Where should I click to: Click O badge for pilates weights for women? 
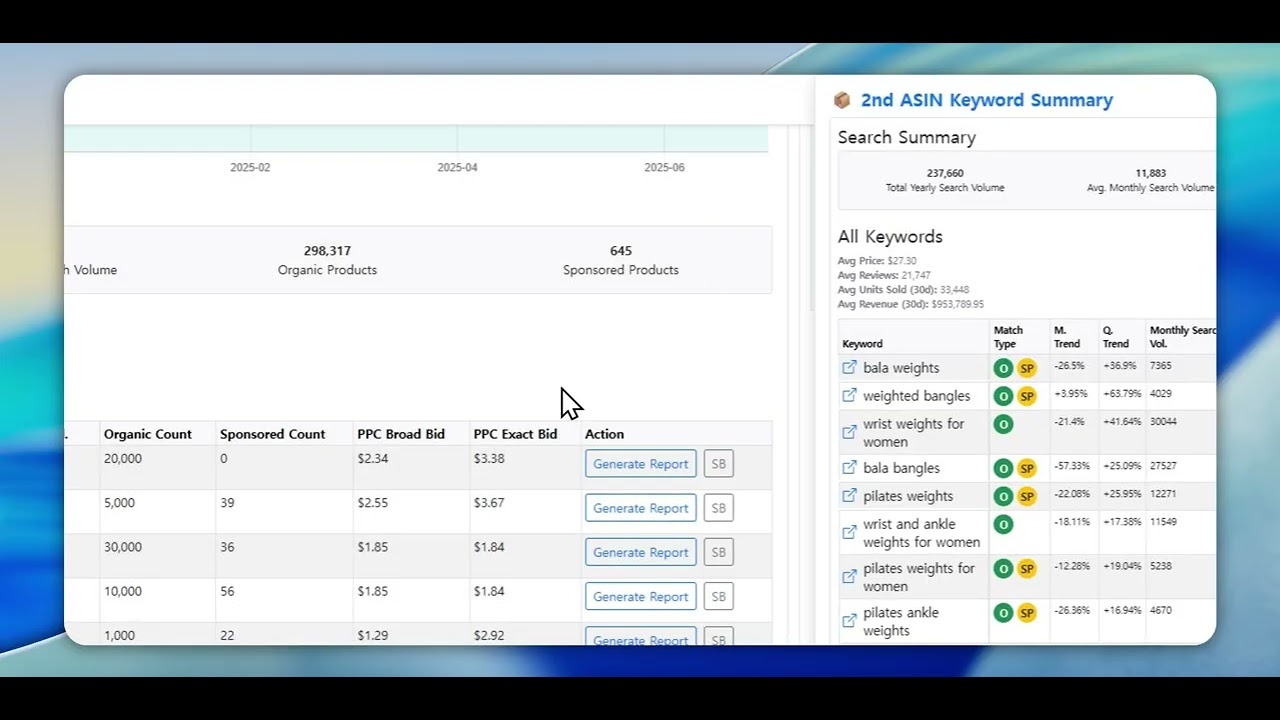click(x=1003, y=568)
